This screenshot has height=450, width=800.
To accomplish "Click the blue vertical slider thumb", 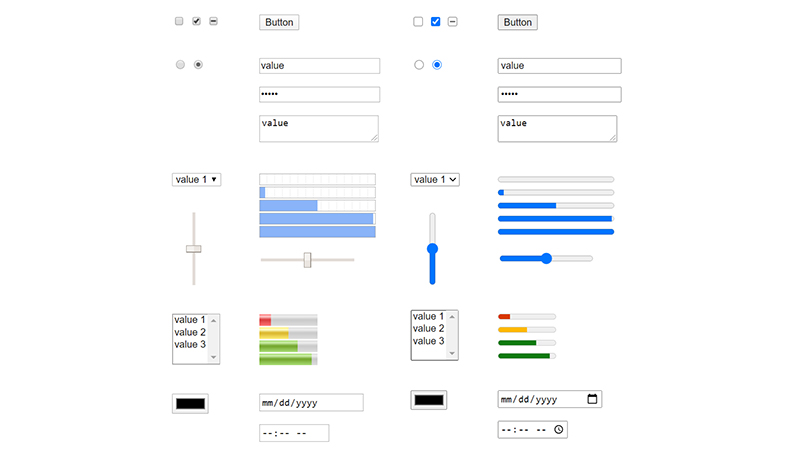I will click(432, 248).
